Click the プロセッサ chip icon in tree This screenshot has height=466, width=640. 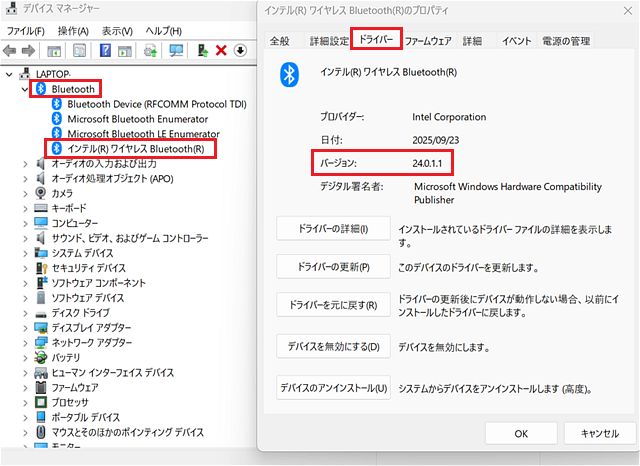pyautogui.click(x=41, y=402)
